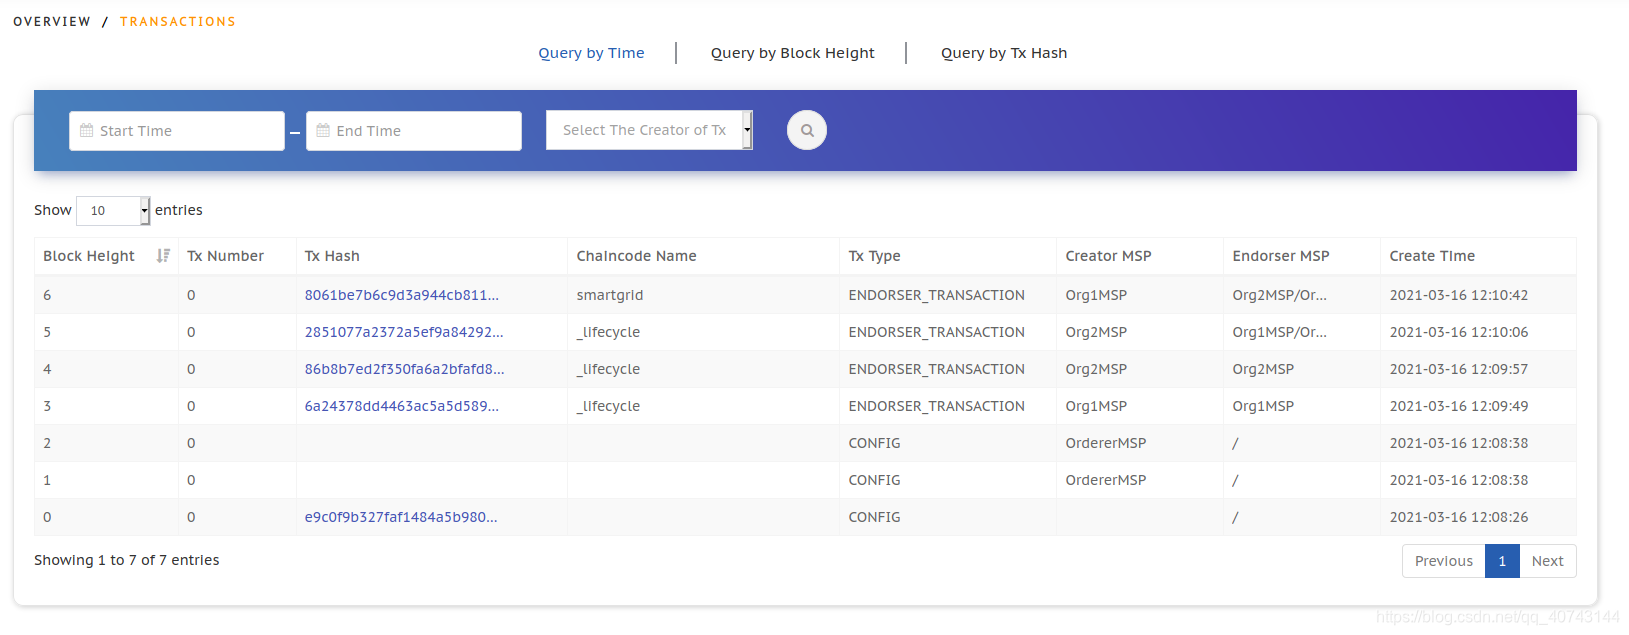Screen dimensions: 1629x635
Task: Switch to Query by Time tab
Action: click(x=591, y=53)
